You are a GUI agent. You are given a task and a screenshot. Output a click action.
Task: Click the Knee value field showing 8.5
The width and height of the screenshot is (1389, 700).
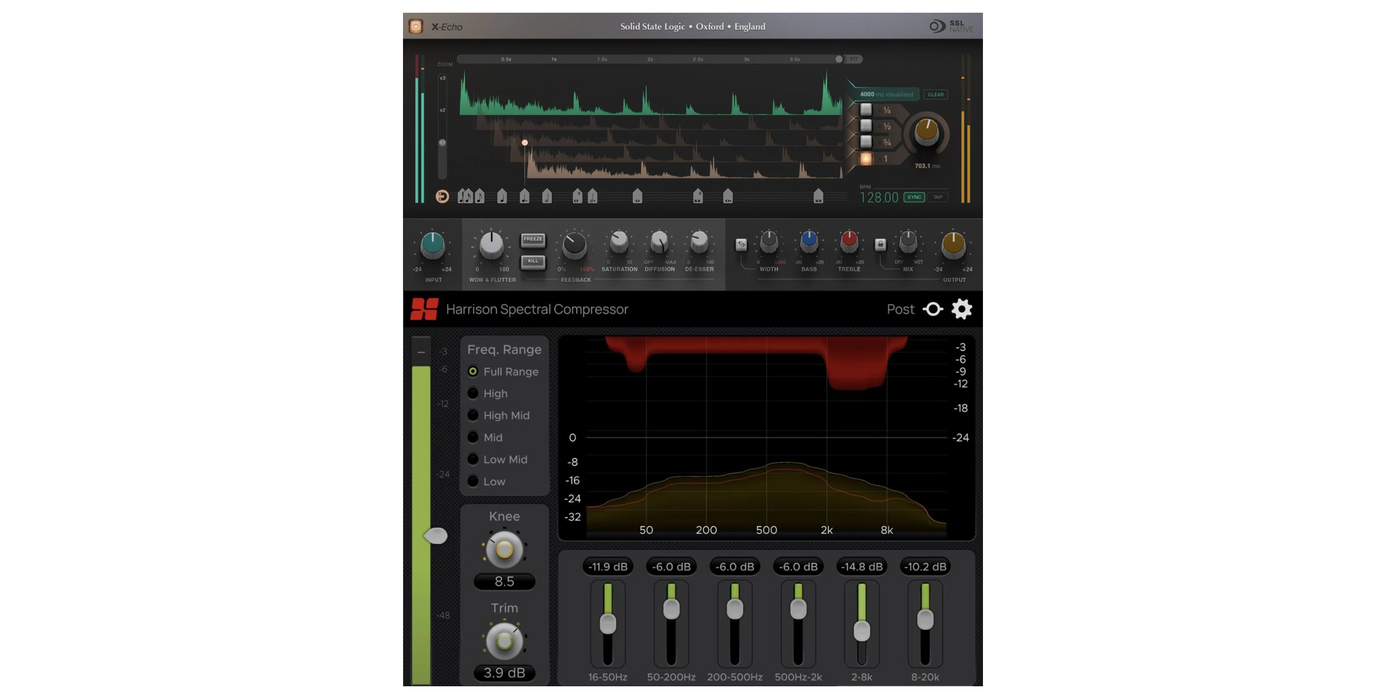click(504, 581)
